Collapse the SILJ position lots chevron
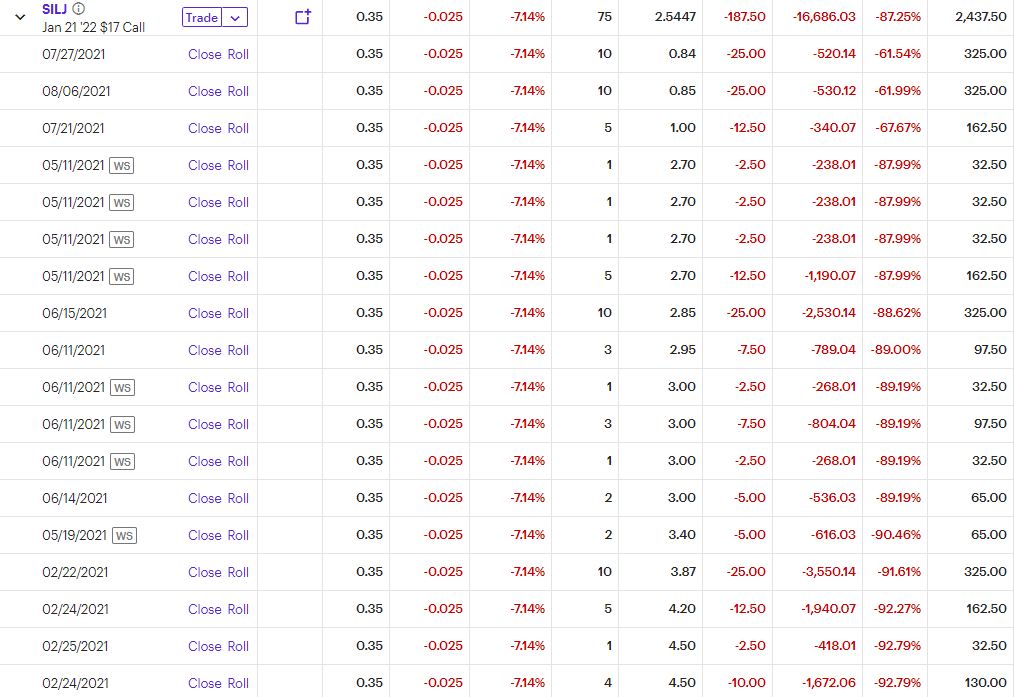The image size is (1014, 697). pos(20,17)
